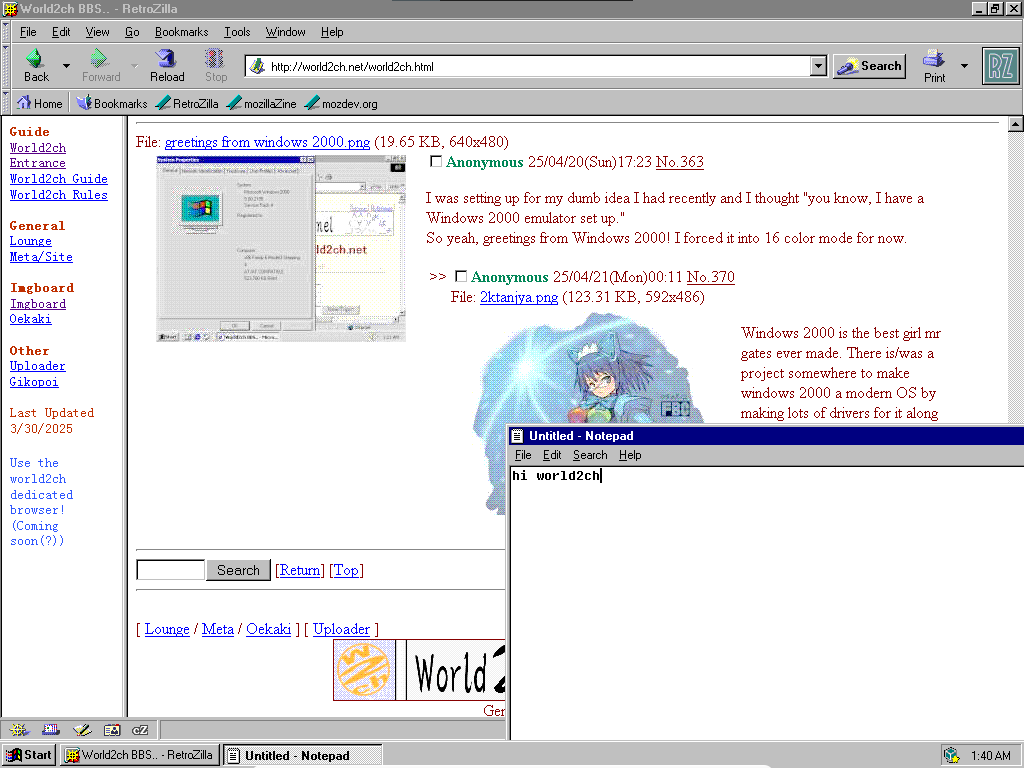This screenshot has width=1024, height=768.
Task: Open the World2ch Entrance sidebar link
Action: (x=37, y=155)
